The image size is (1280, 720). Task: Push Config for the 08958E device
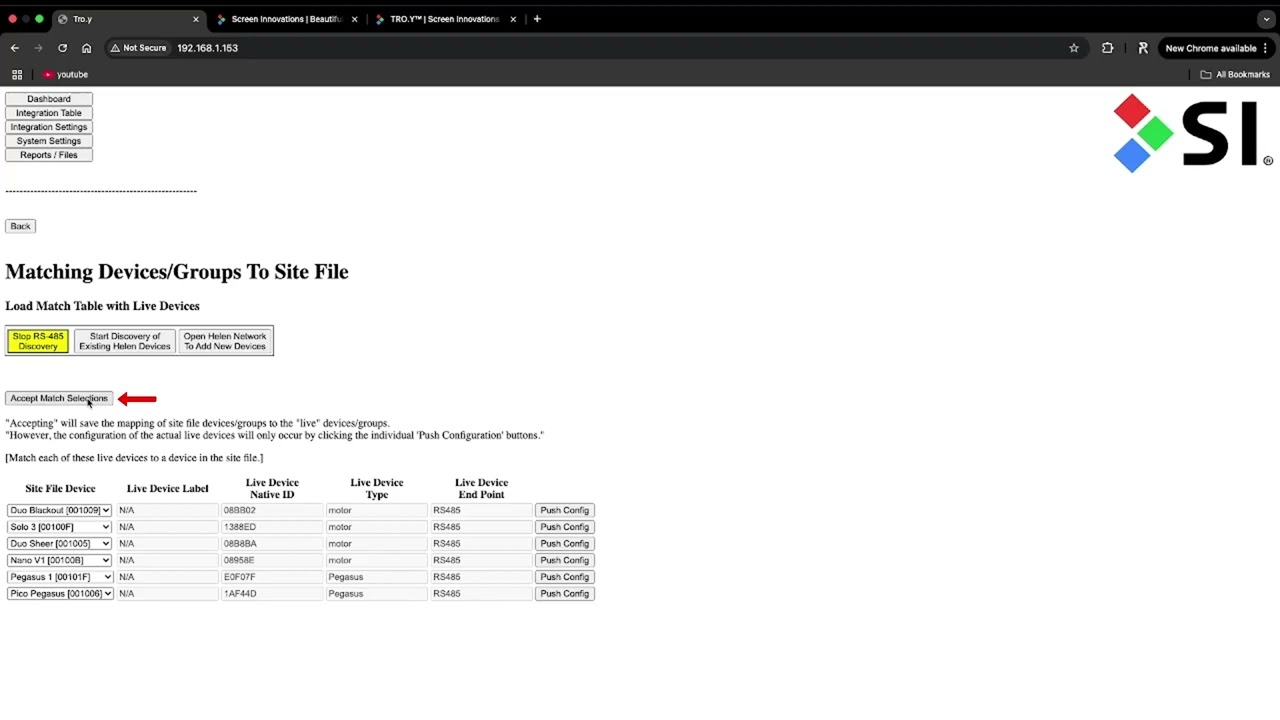tap(565, 560)
